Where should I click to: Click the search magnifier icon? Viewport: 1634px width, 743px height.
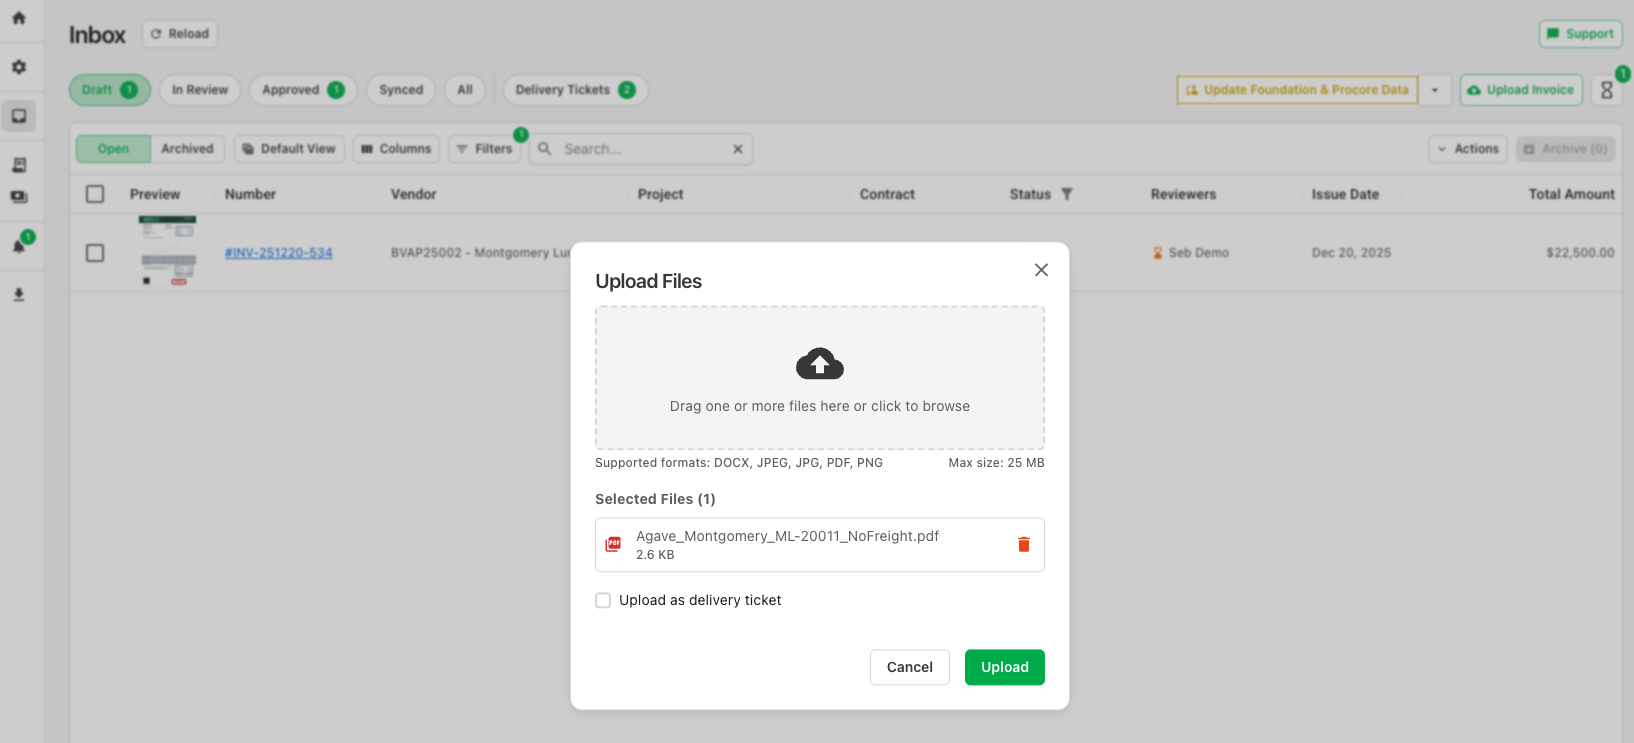tap(545, 149)
